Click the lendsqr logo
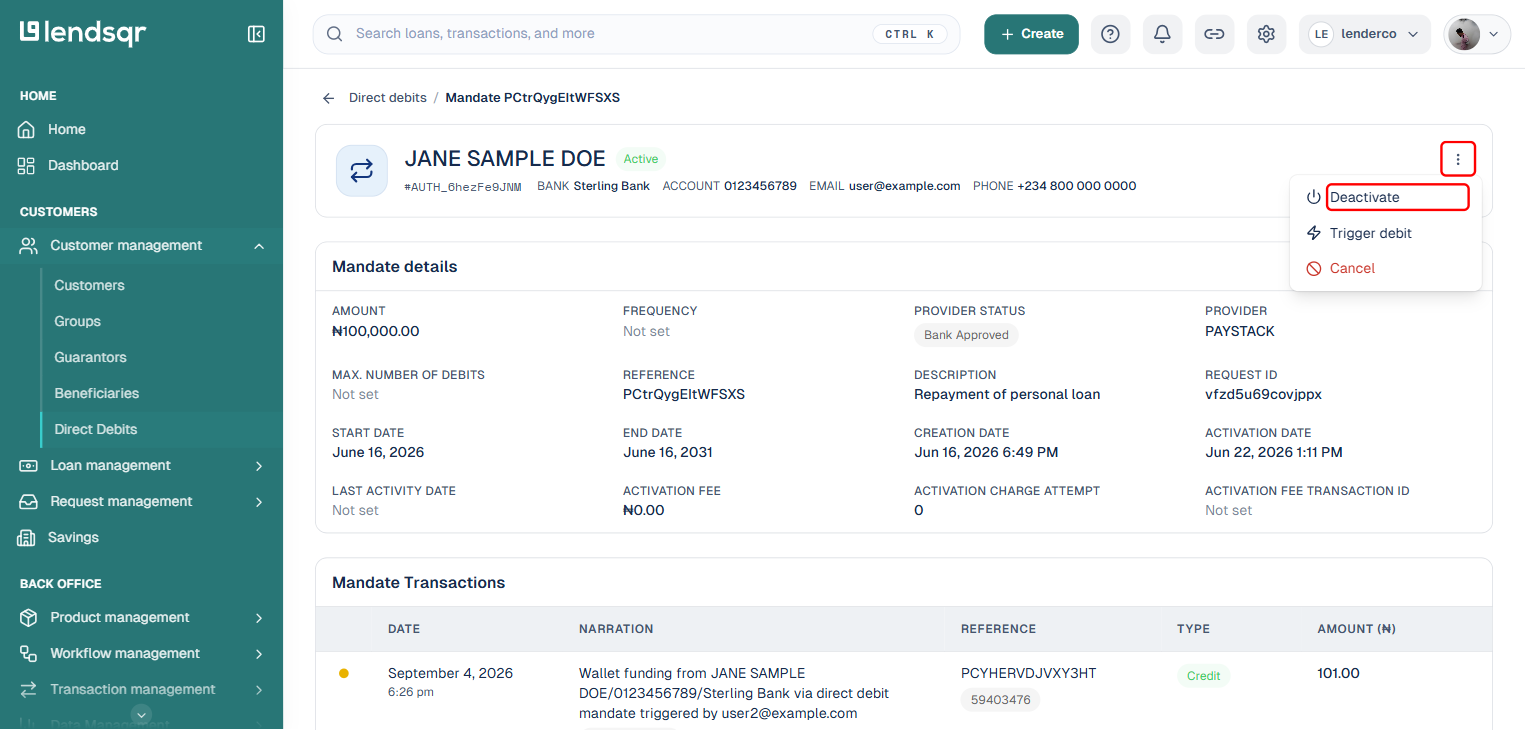Screen dimensions: 1535x730 (83, 33)
